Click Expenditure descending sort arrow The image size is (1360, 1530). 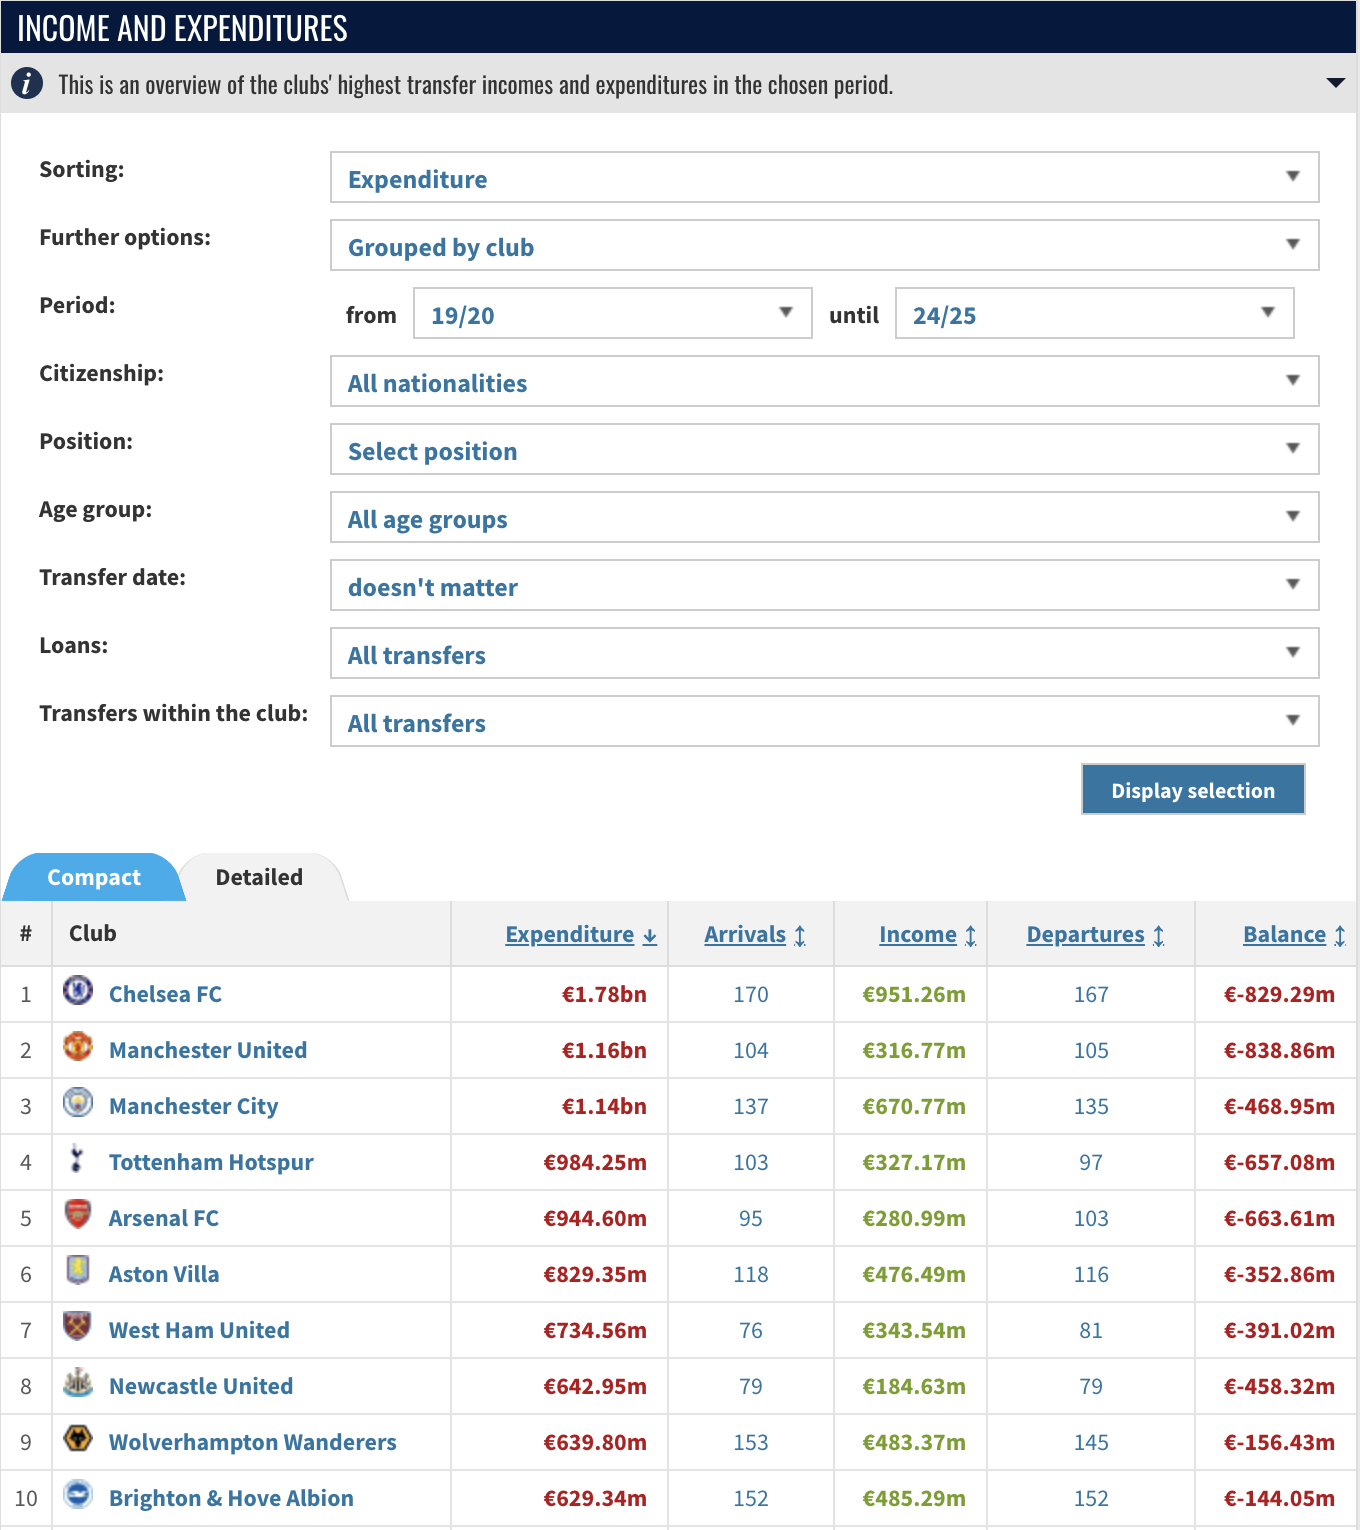[650, 936]
